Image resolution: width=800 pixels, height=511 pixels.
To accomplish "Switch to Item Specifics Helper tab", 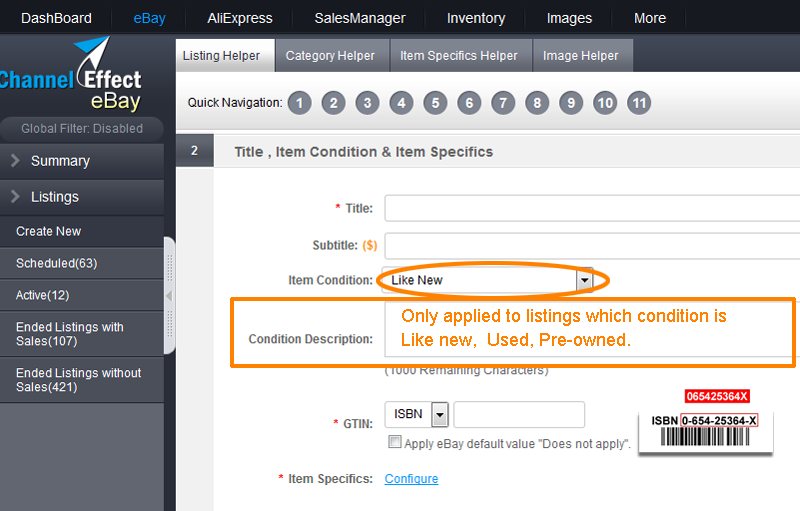I will (461, 56).
